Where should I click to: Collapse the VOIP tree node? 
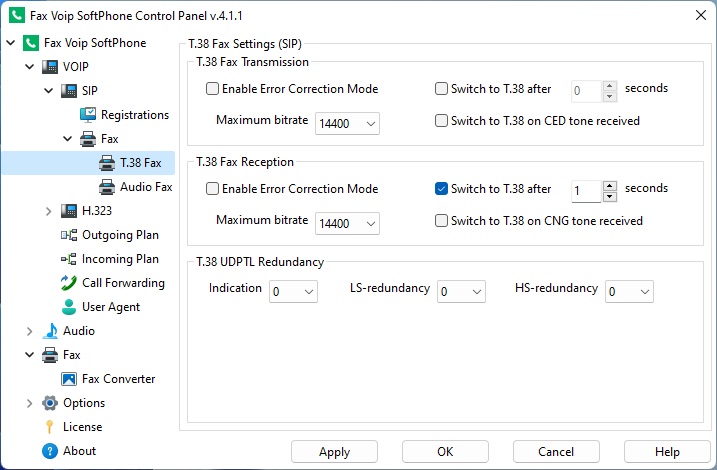click(30, 67)
